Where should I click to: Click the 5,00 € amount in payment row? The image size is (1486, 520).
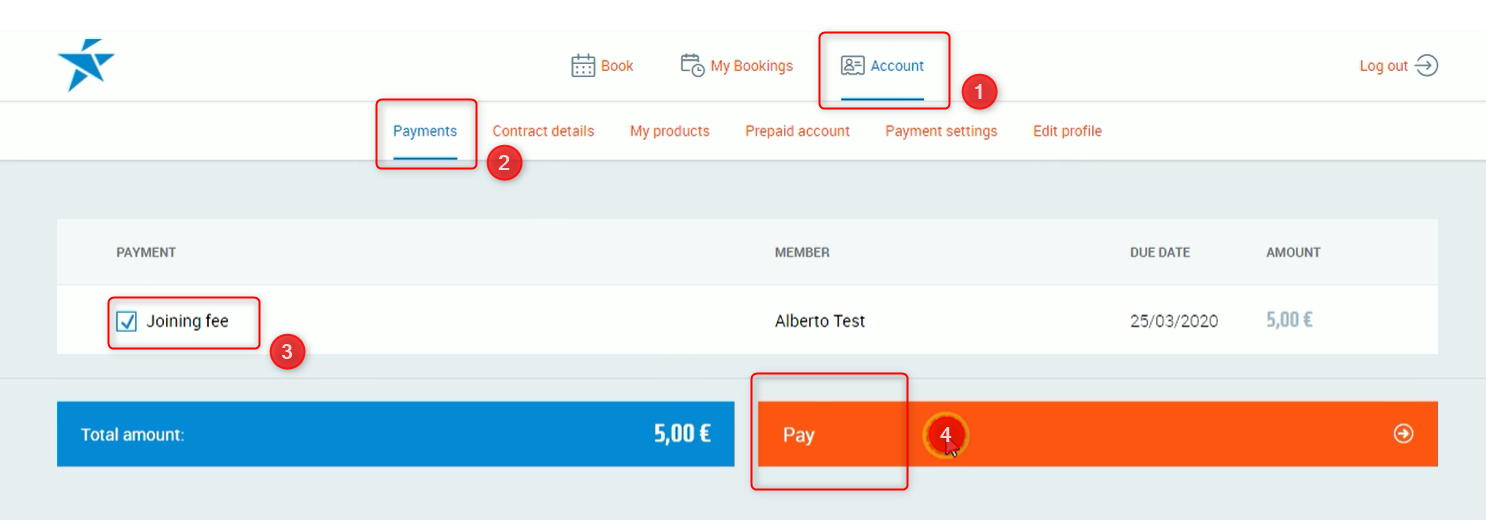(x=1289, y=321)
